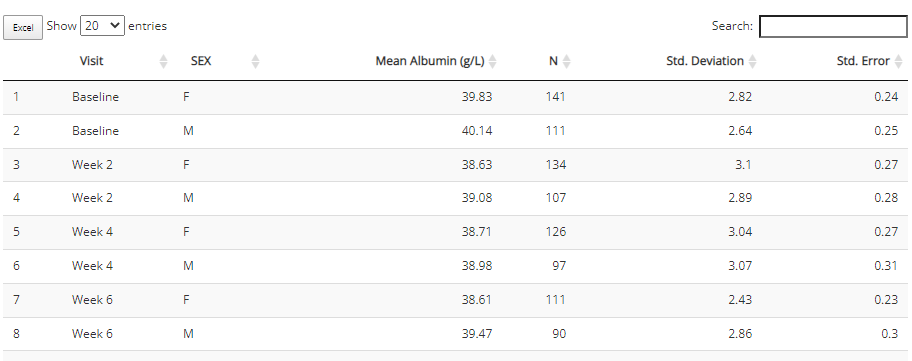Image resolution: width=912 pixels, height=361 pixels.
Task: Sort by Std. Deviation arrows
Action: pos(752,61)
